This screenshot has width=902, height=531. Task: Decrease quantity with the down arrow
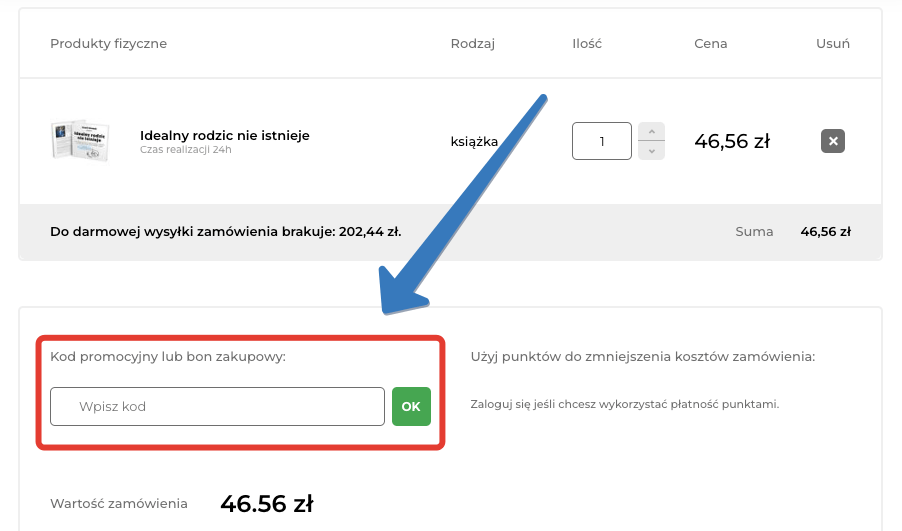click(x=651, y=150)
